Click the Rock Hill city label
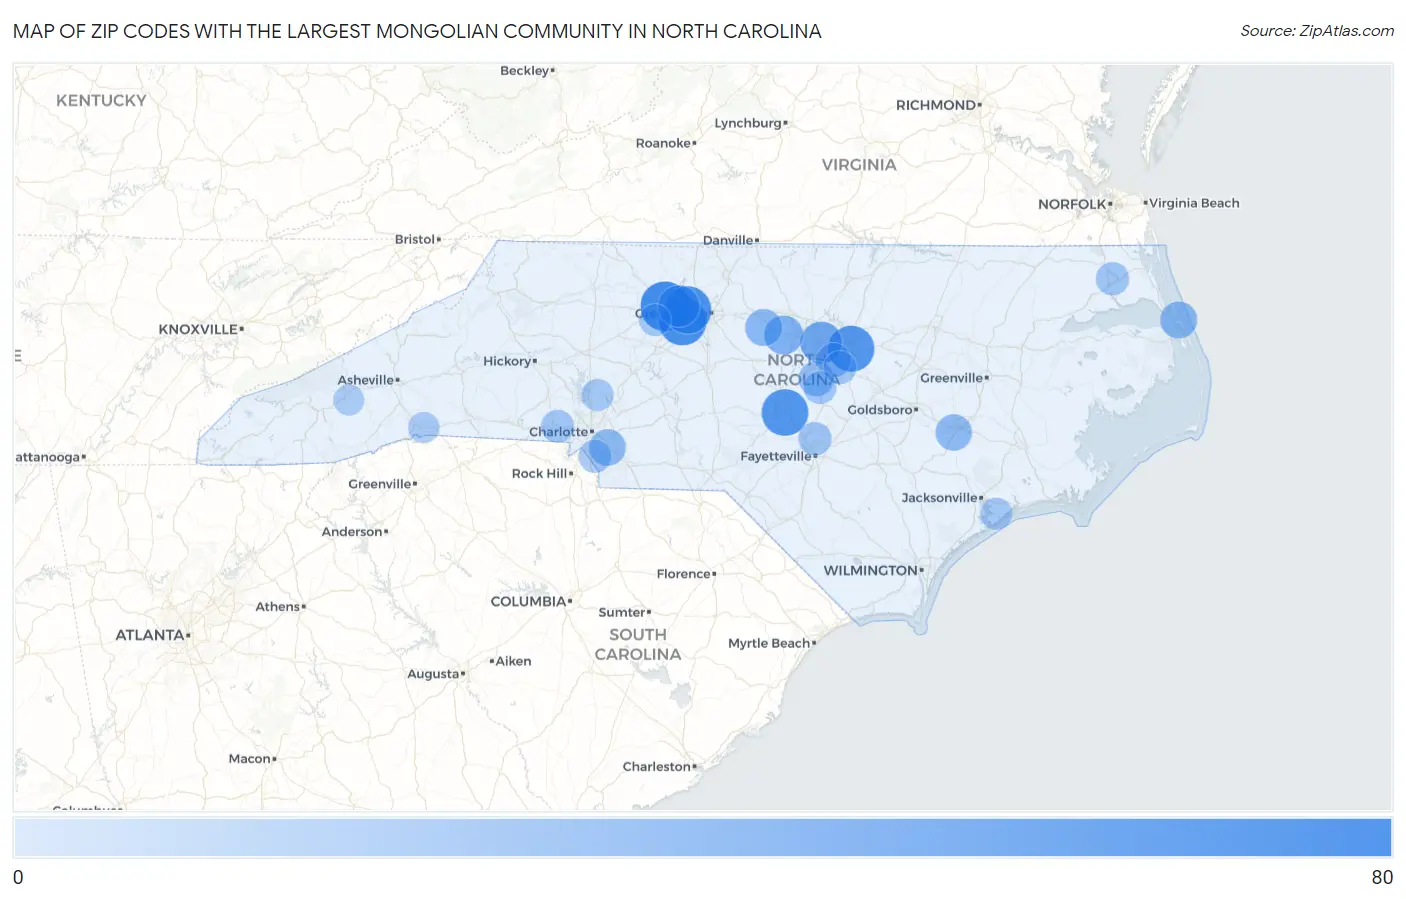Screen dimensions: 1406x899 [540, 474]
